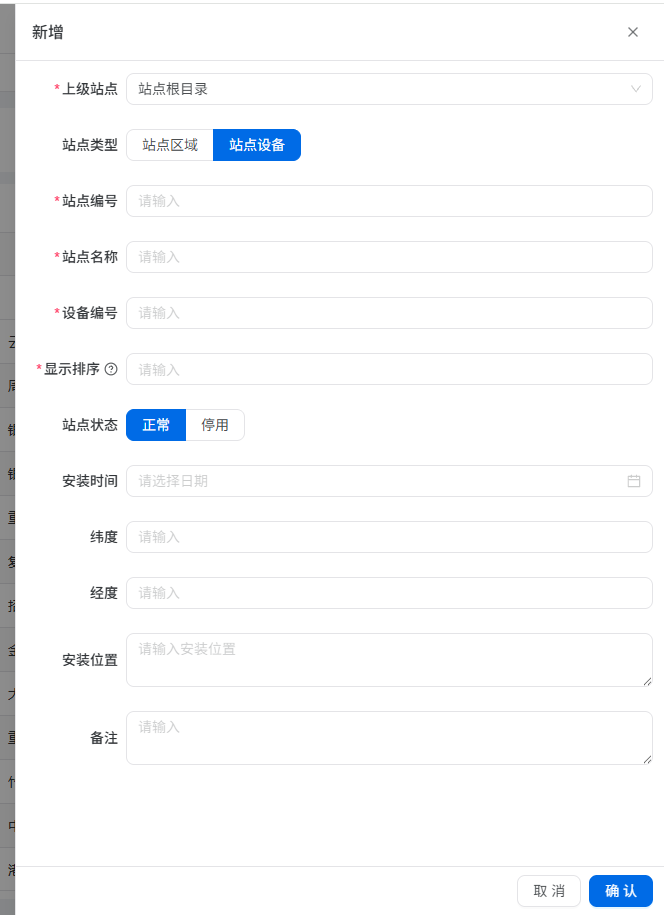The height and width of the screenshot is (915, 664).
Task: Click the help icon beside 显示排序
Action: click(x=111, y=369)
